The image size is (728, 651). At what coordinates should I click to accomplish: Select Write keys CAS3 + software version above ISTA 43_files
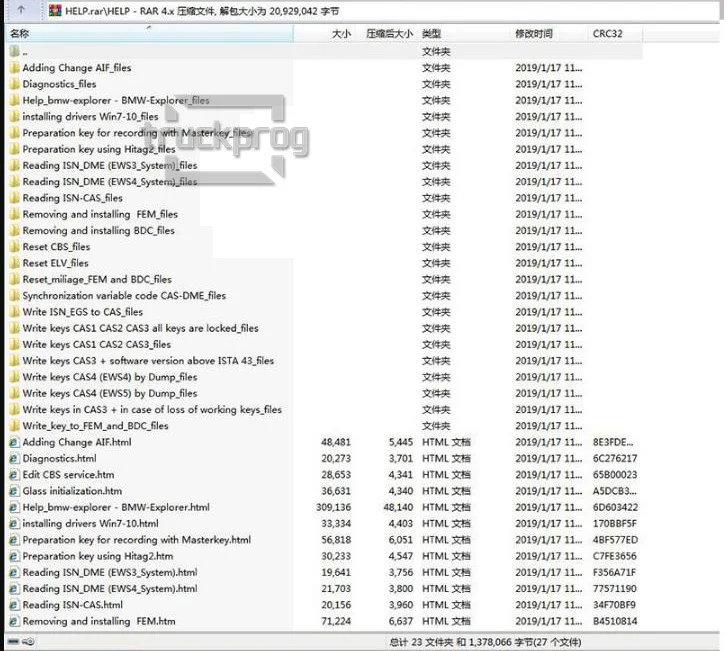[148, 360]
